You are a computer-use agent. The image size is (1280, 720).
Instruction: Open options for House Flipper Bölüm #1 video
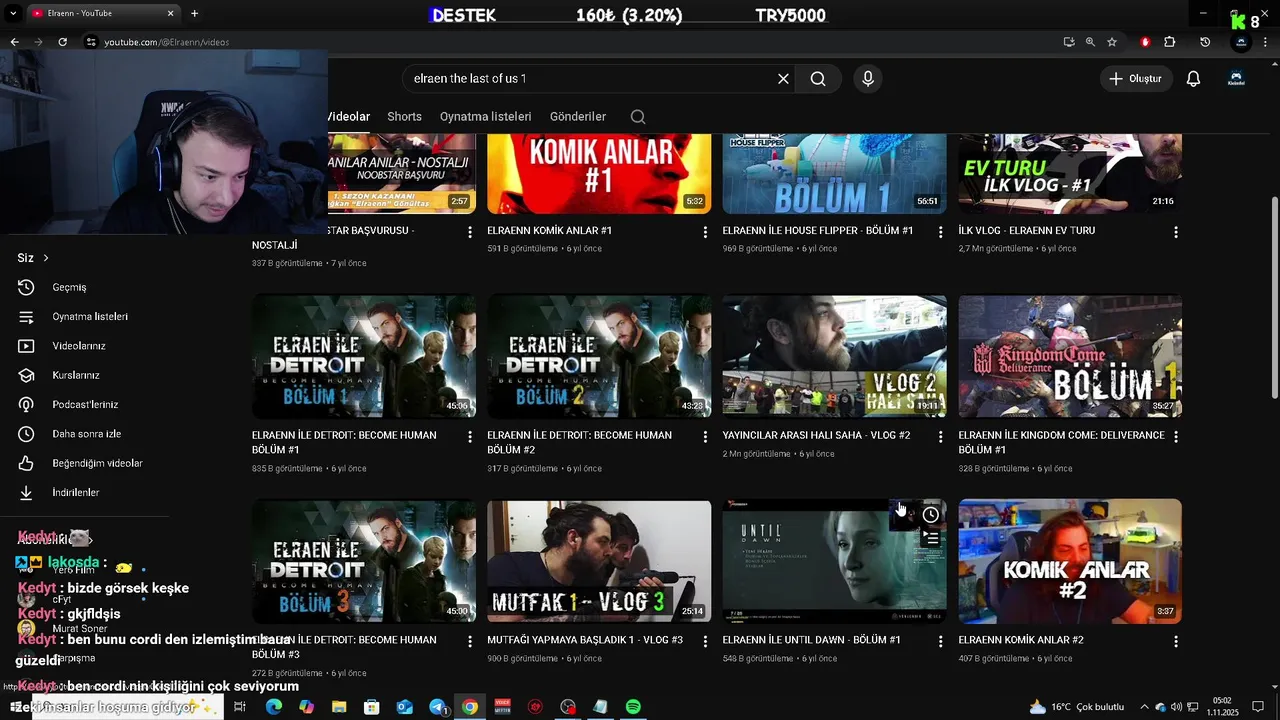coord(940,232)
